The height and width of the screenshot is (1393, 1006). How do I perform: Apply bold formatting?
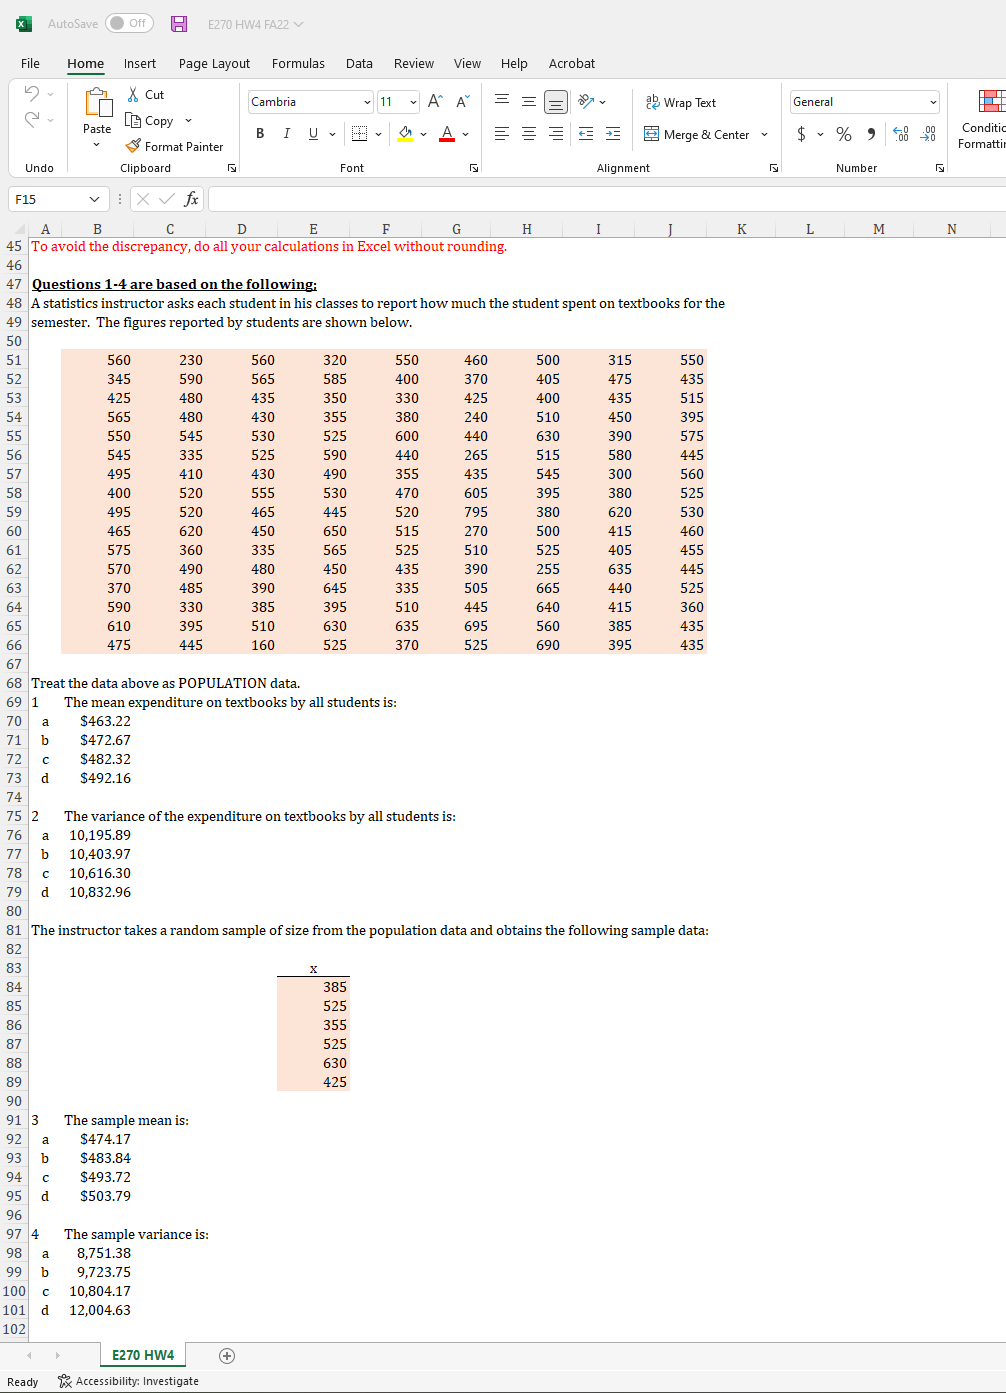coord(259,133)
